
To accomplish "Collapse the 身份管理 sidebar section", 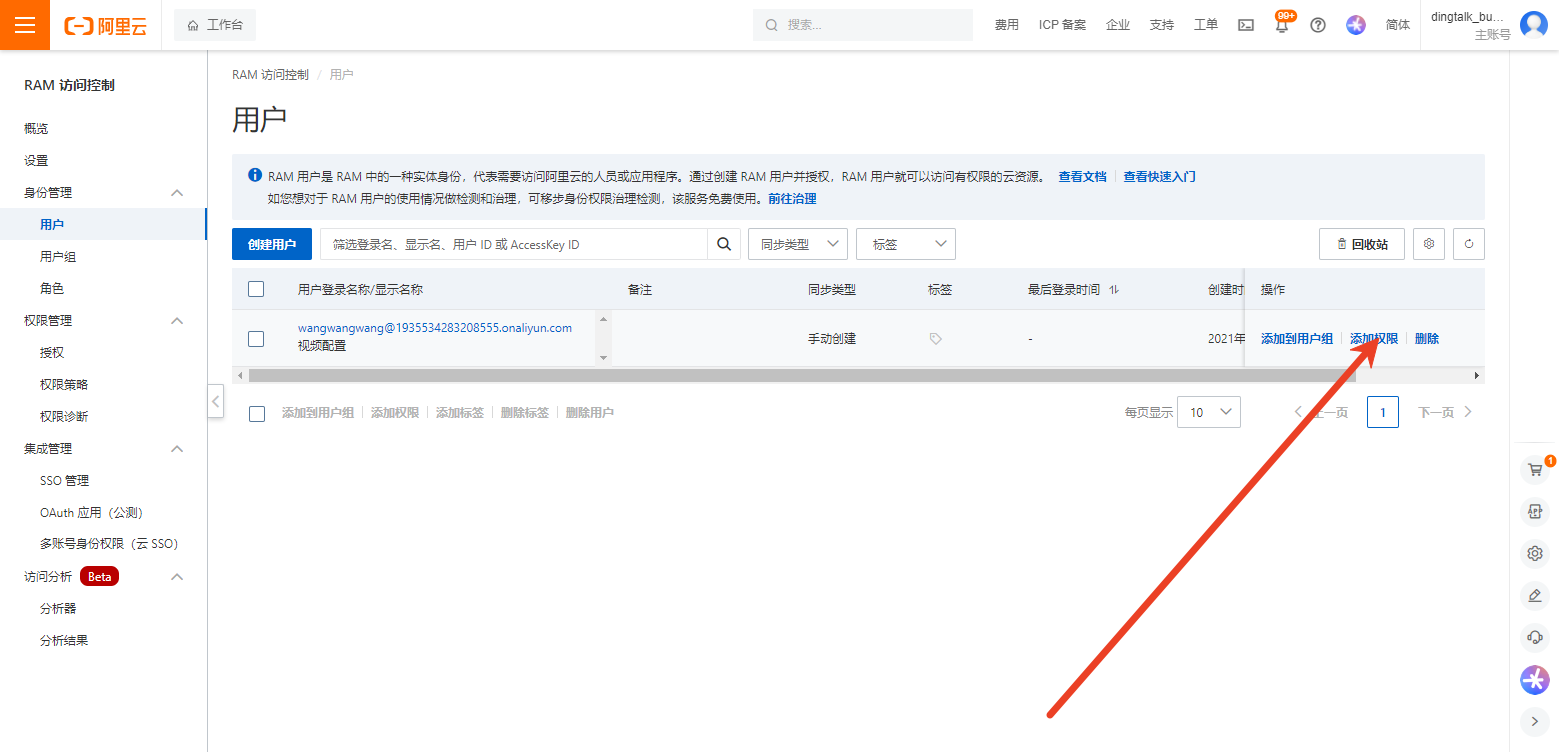I will (x=177, y=192).
